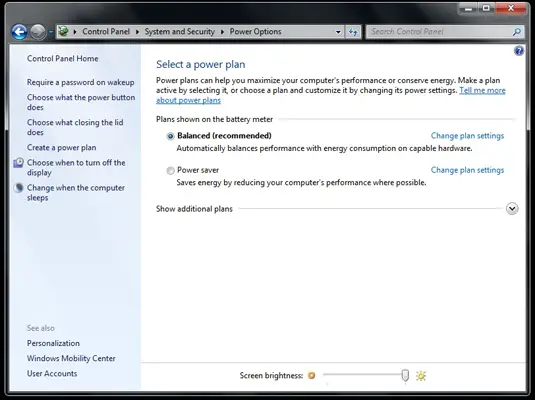Click the Search Control Panel field

click(439, 32)
